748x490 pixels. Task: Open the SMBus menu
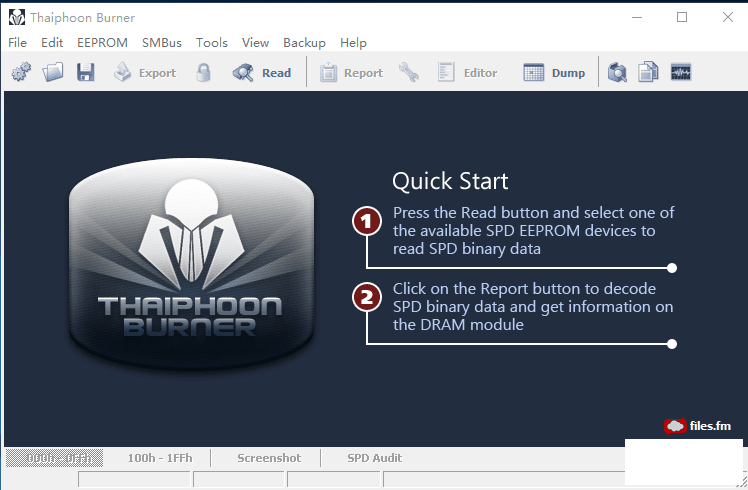162,42
